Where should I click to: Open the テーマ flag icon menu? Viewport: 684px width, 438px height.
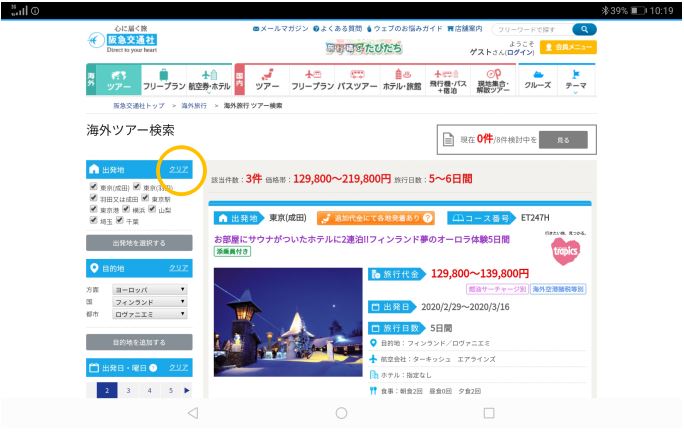[x=575, y=80]
